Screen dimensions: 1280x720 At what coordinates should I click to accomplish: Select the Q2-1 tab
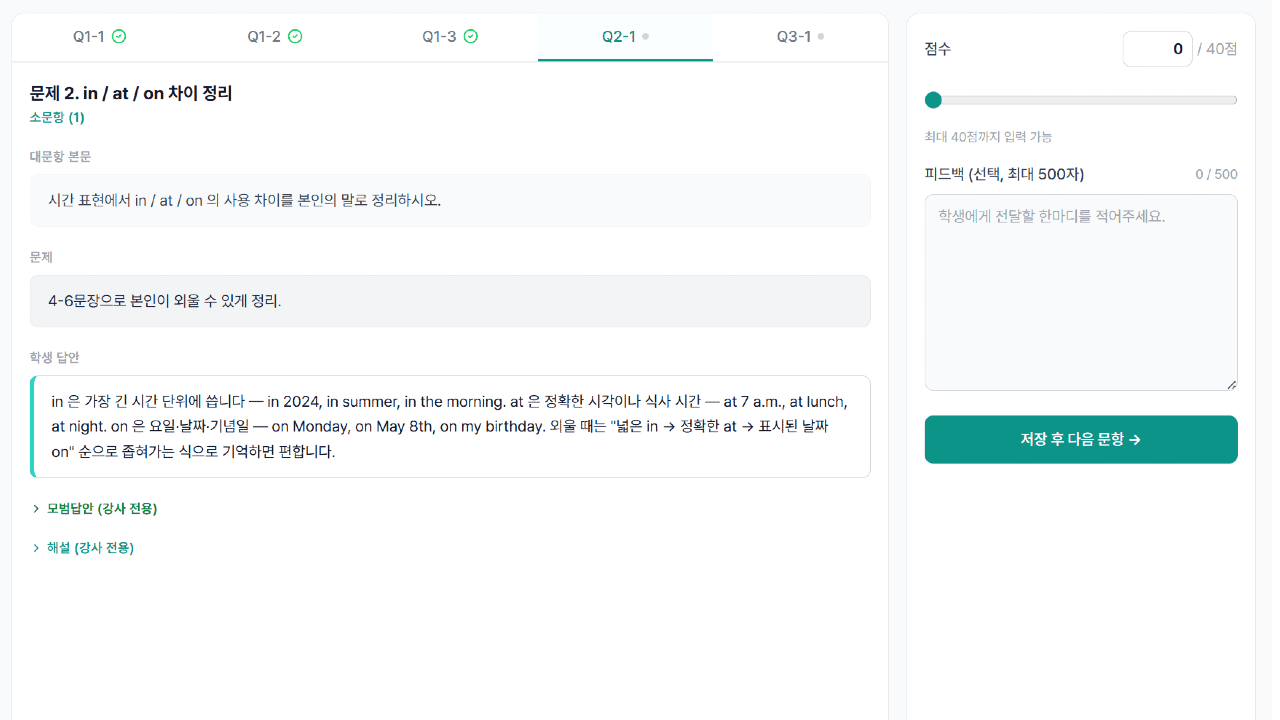(x=625, y=37)
